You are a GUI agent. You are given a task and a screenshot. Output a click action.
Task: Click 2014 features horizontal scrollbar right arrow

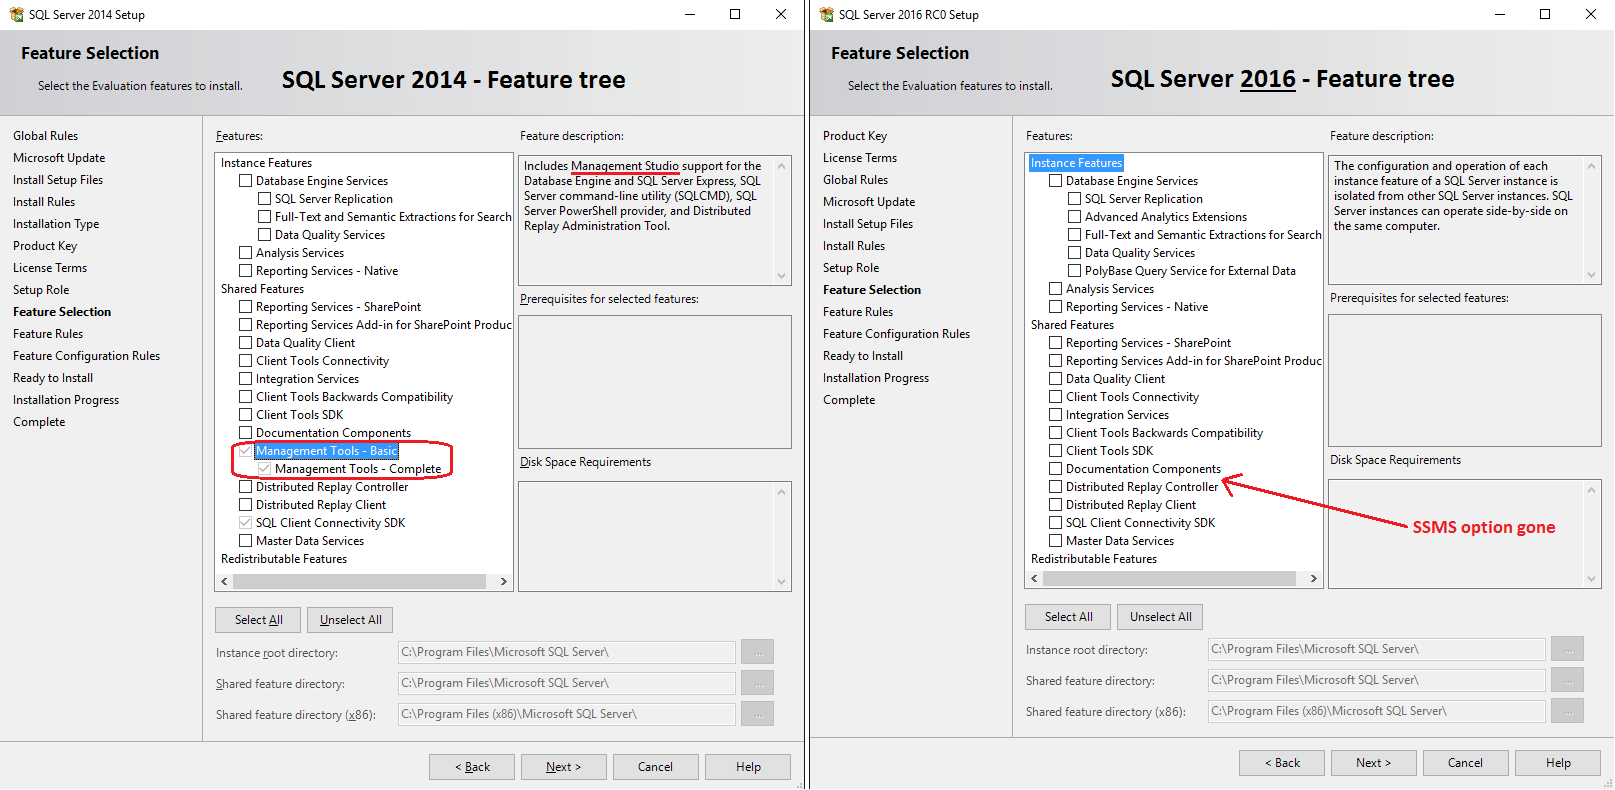tap(504, 581)
